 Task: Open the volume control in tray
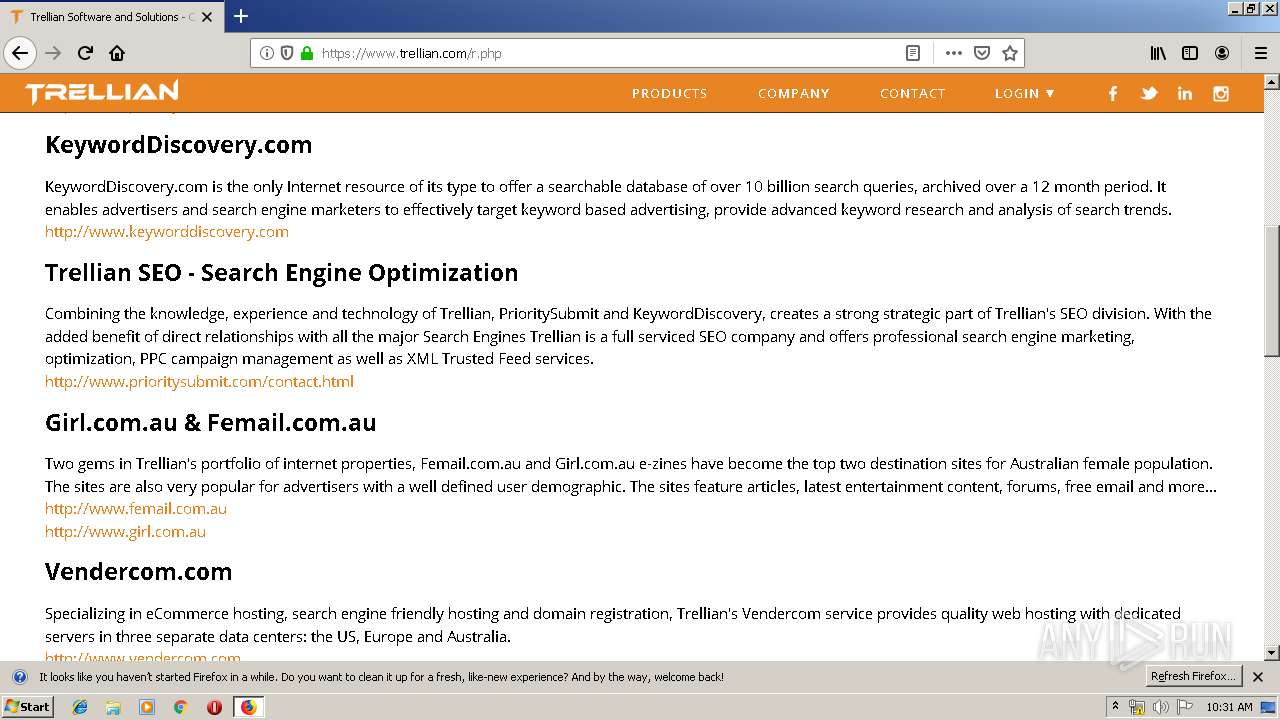click(1161, 707)
